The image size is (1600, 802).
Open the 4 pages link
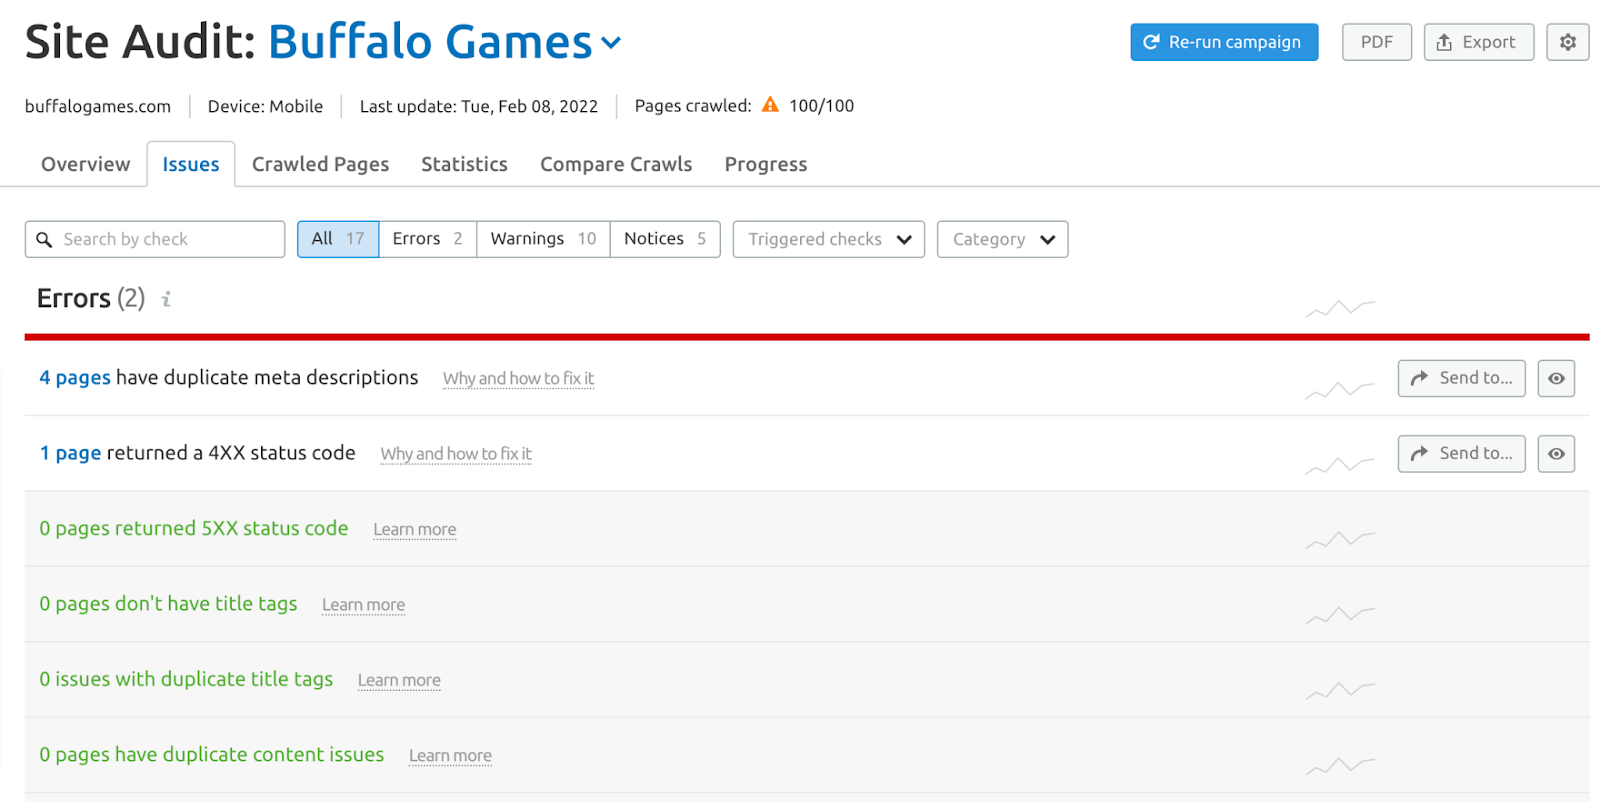[x=75, y=378]
